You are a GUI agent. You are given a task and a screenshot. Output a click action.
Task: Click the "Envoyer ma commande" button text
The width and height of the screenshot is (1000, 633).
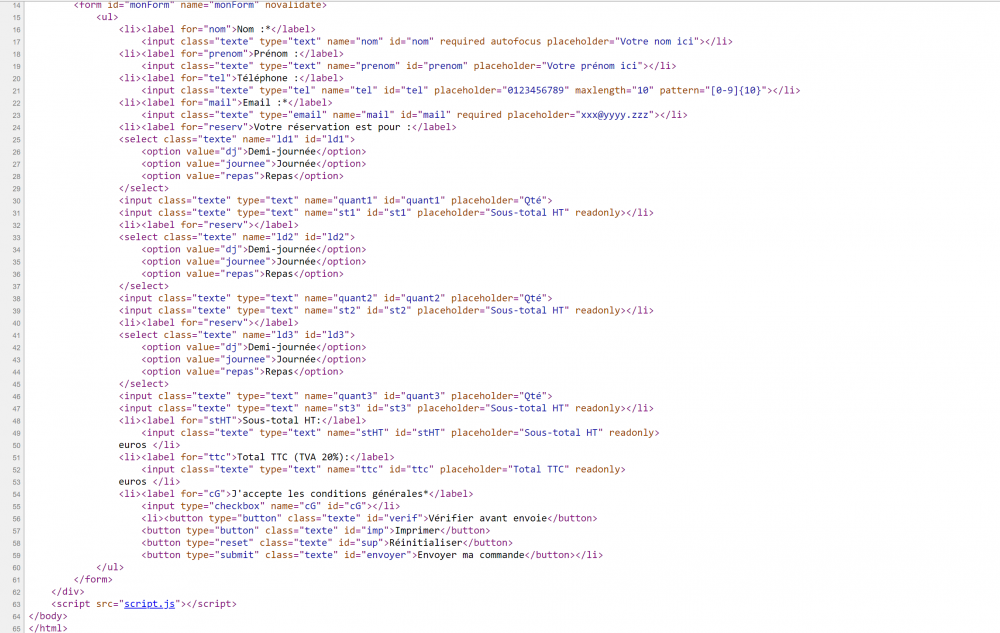point(470,555)
